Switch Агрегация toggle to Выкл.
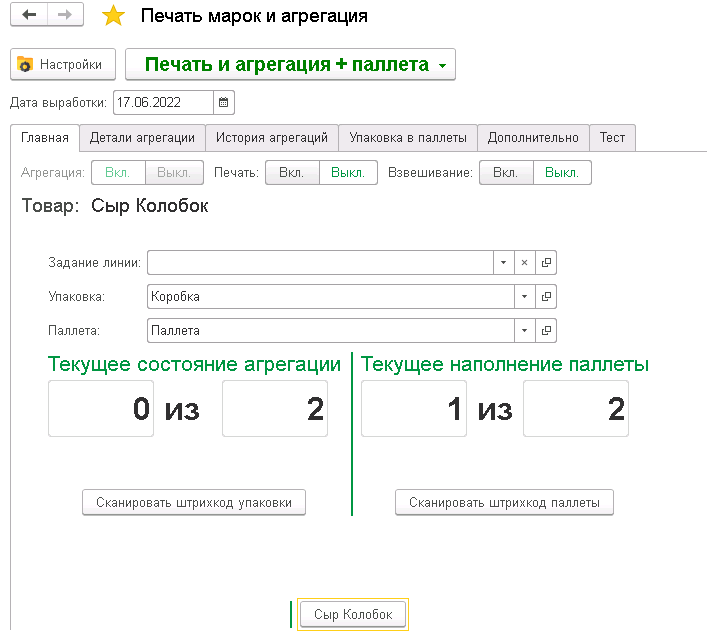The height and width of the screenshot is (642, 707). pos(174,173)
